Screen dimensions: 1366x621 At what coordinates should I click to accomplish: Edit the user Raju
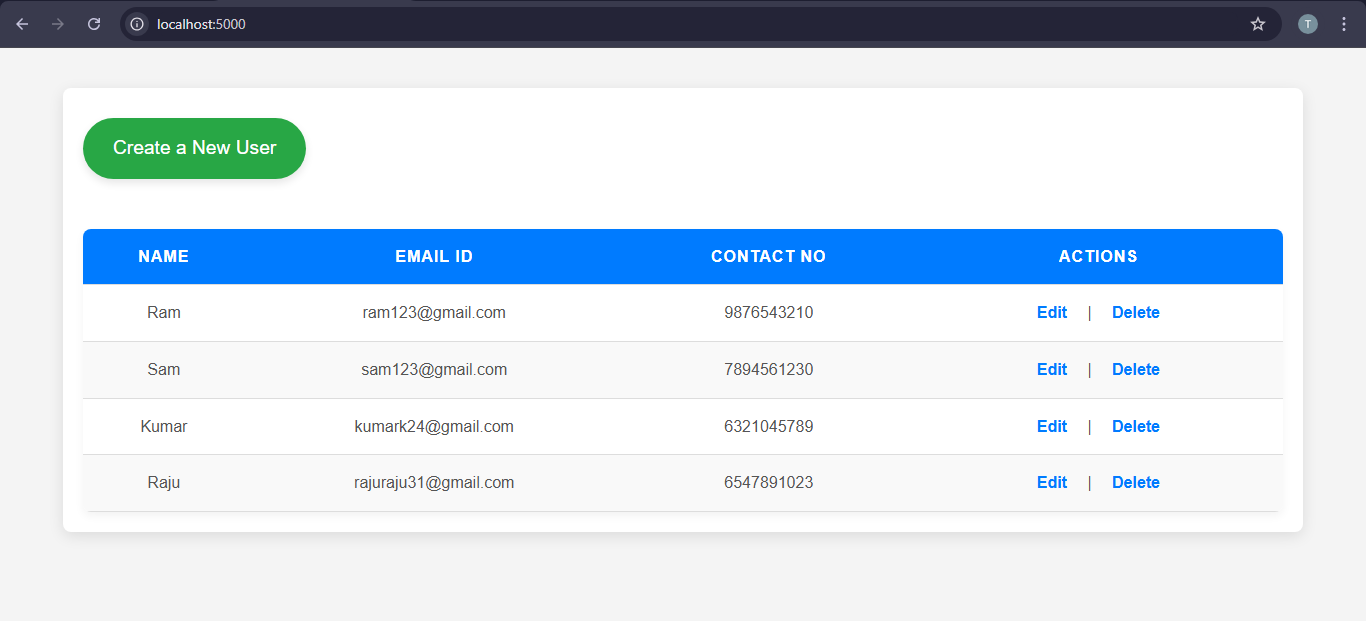click(1052, 483)
